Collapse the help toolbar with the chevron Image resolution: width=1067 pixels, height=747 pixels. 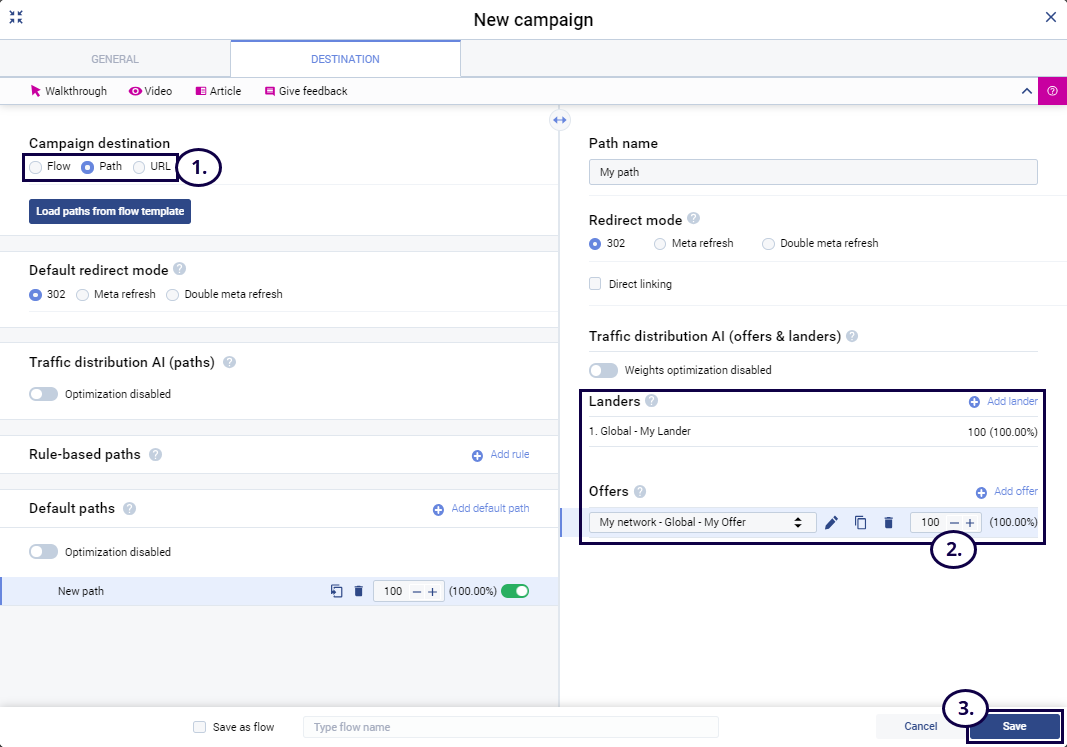[x=1026, y=91]
